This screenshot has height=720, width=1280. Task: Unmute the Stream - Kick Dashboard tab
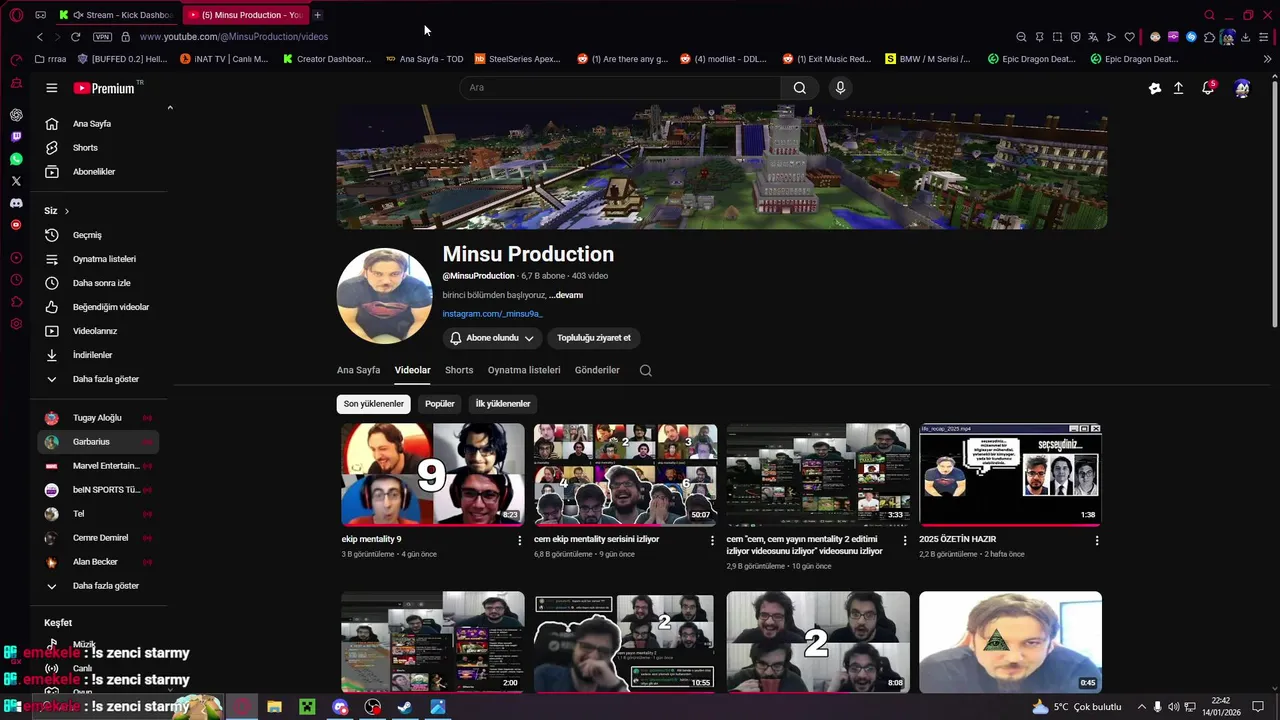coord(77,15)
